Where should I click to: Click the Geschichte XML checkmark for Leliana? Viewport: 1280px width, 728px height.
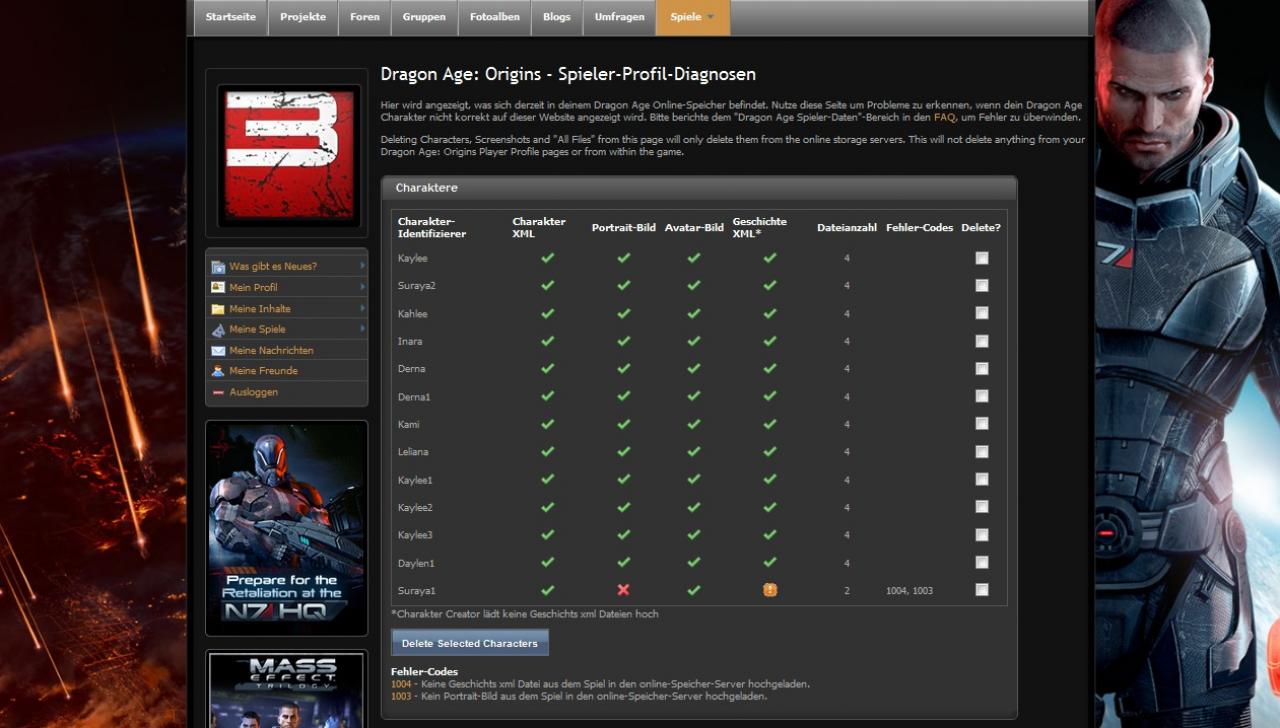tap(770, 451)
